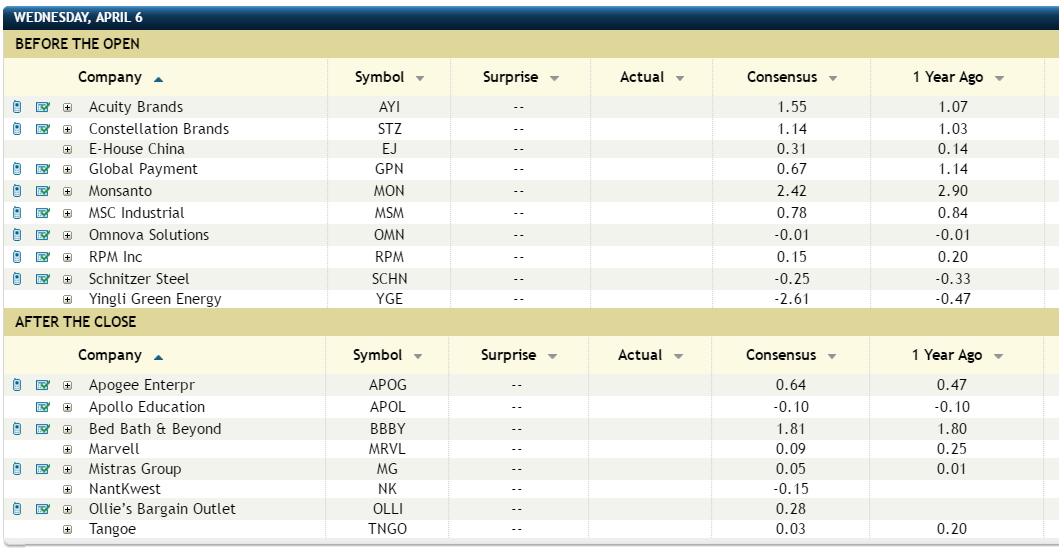1059x559 pixels.
Task: Sort Before the Open table by Consensus
Action: [x=791, y=78]
